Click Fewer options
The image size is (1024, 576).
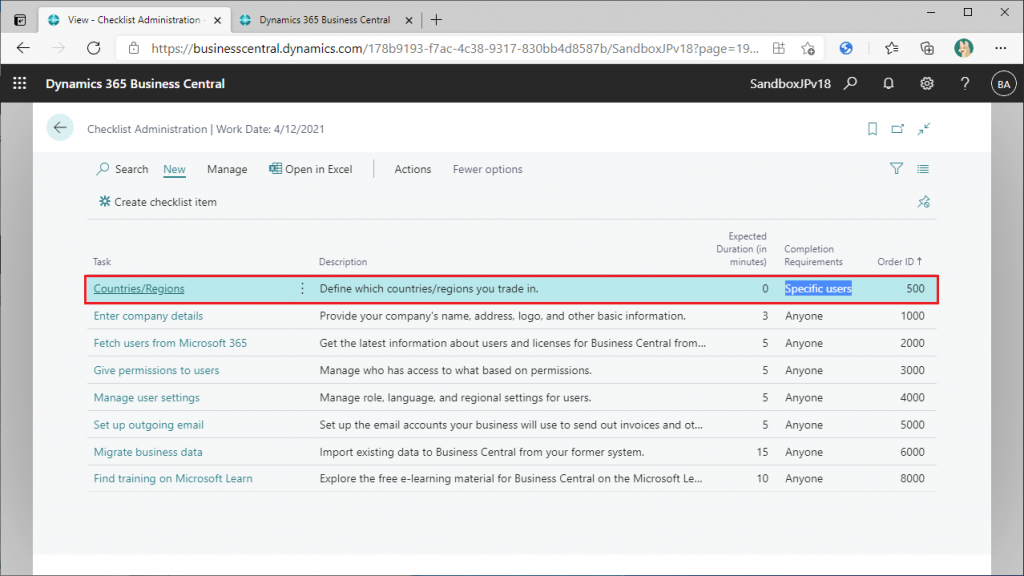point(488,169)
